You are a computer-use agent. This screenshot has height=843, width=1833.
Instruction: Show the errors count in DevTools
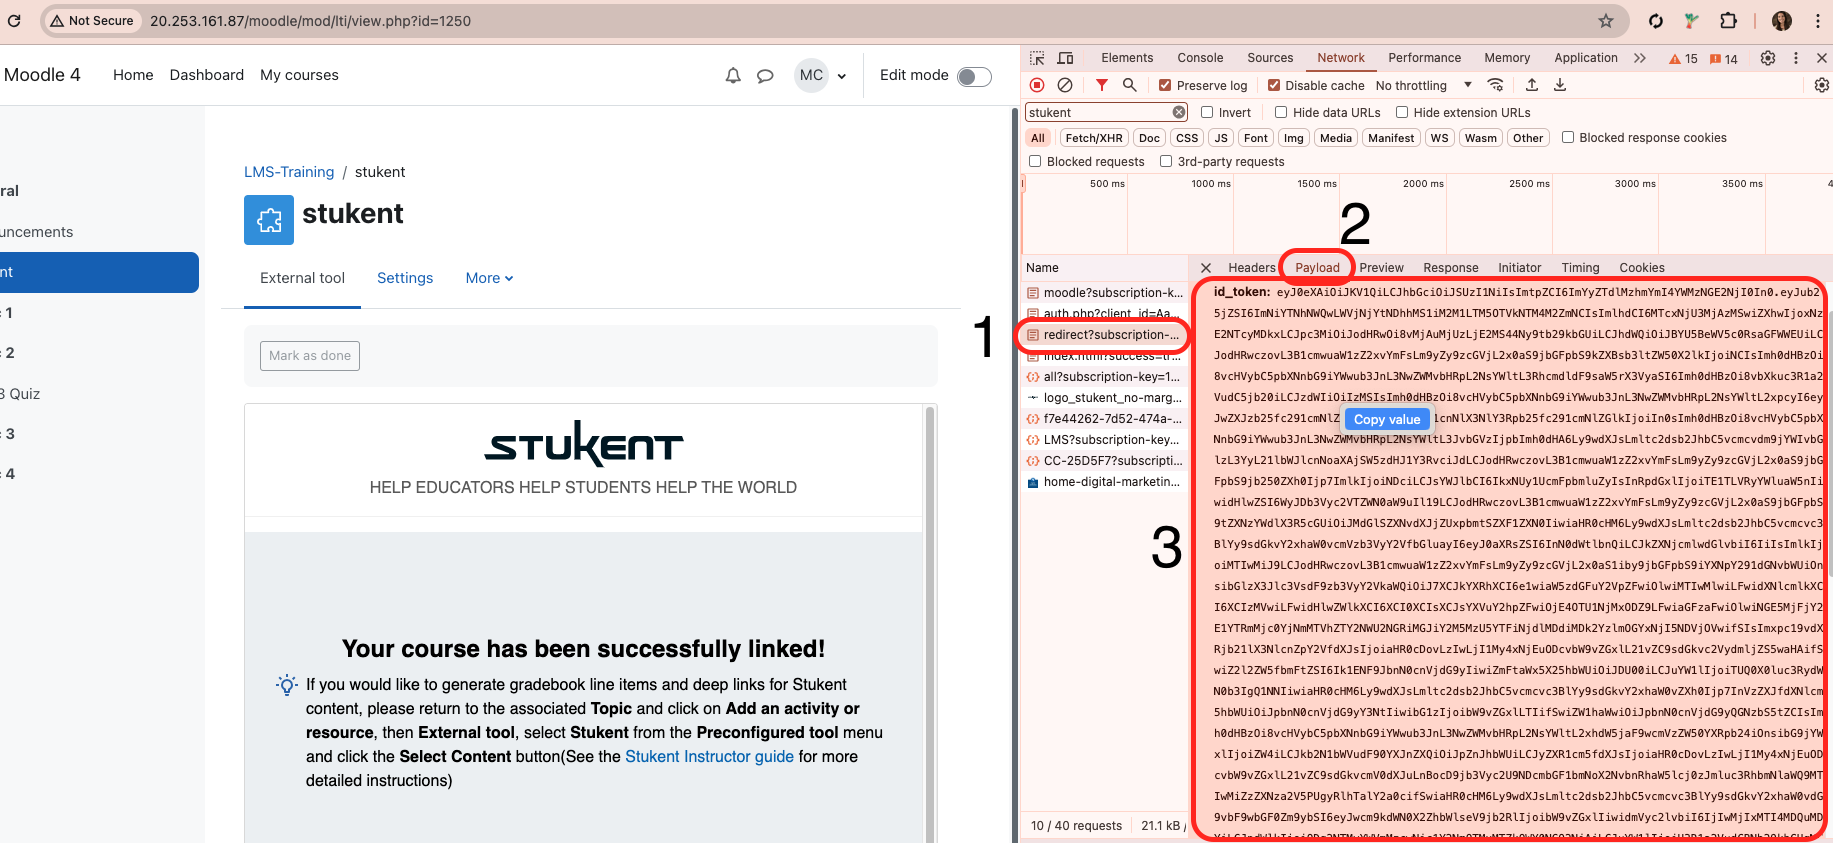[1683, 58]
